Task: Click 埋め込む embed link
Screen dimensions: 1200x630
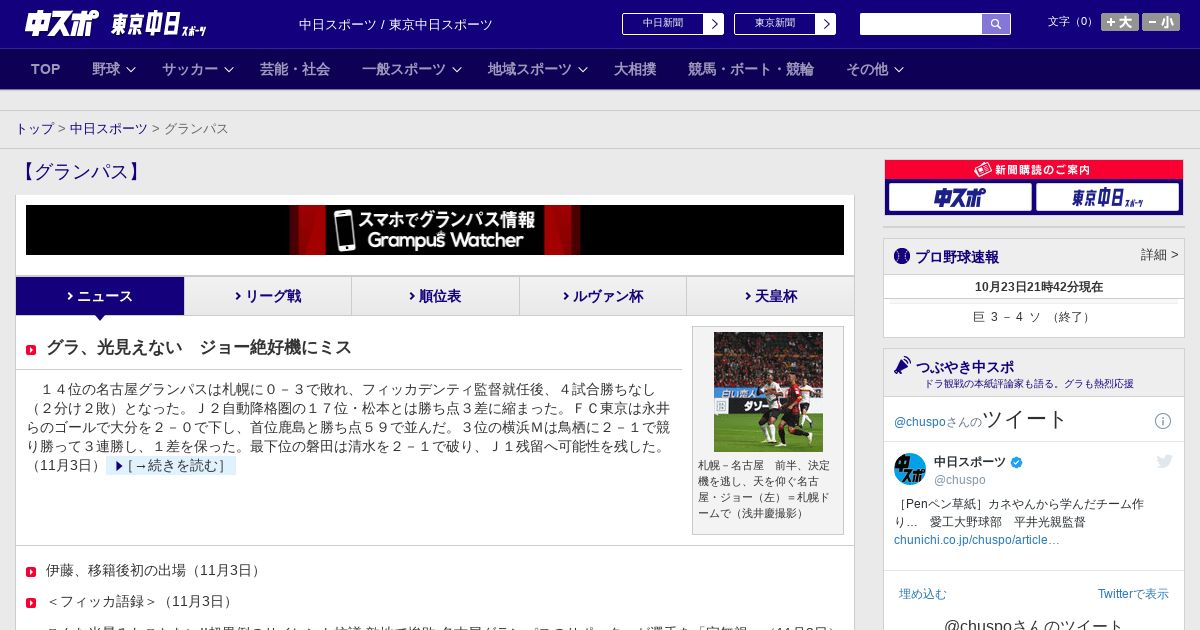Action: click(922, 594)
